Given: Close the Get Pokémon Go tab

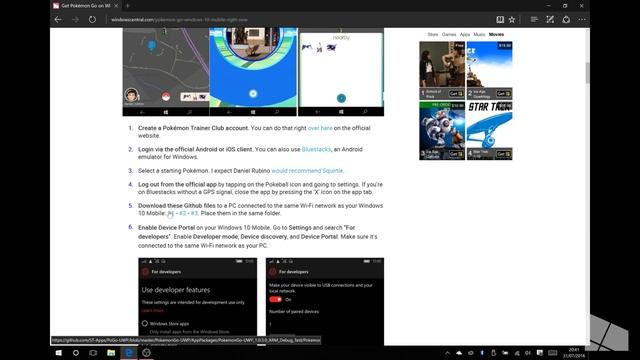Looking at the screenshot, I should [116, 6].
